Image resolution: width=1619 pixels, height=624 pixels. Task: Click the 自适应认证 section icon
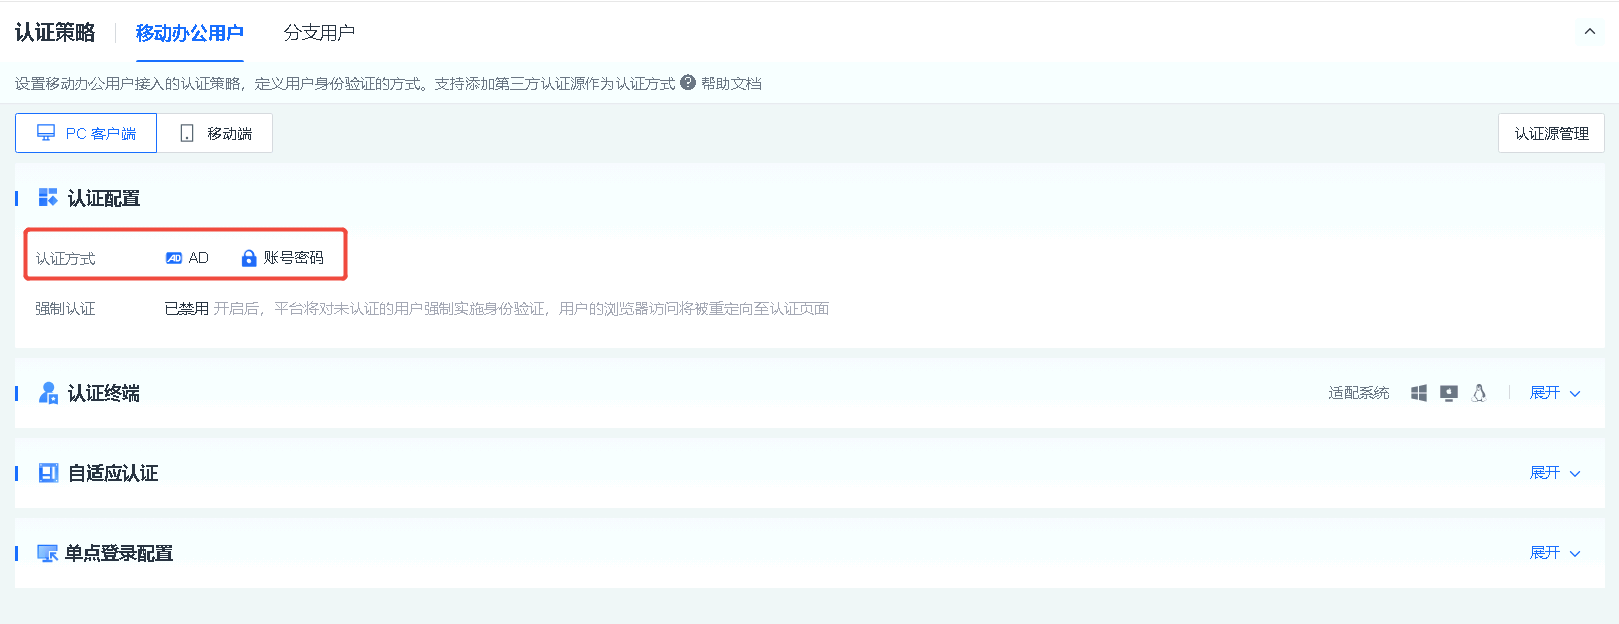(x=48, y=473)
